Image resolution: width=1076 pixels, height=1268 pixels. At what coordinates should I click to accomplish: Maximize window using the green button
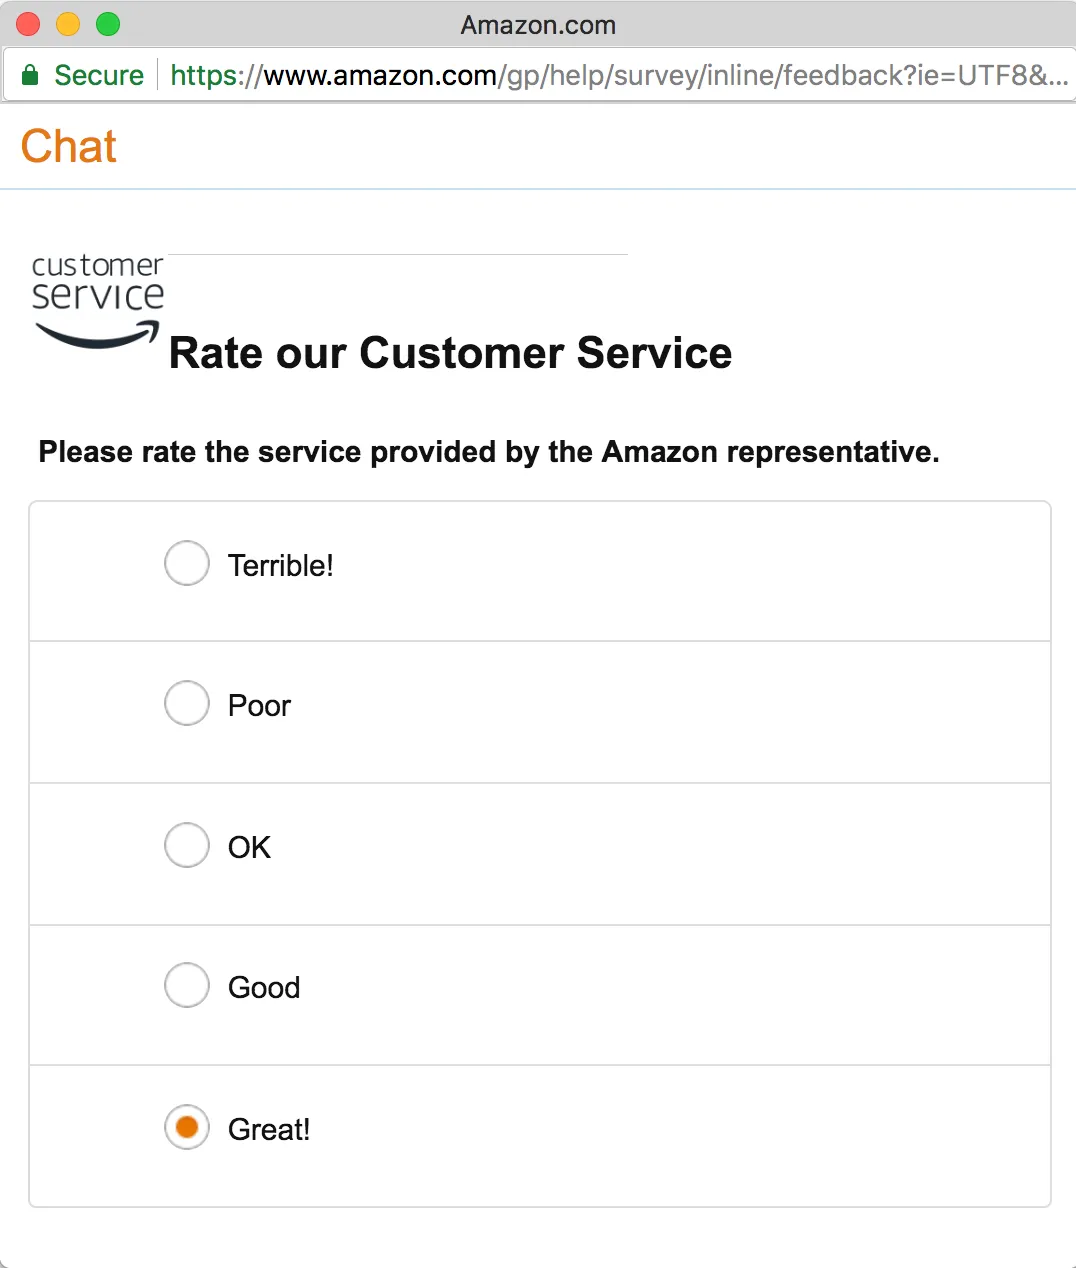tap(108, 24)
